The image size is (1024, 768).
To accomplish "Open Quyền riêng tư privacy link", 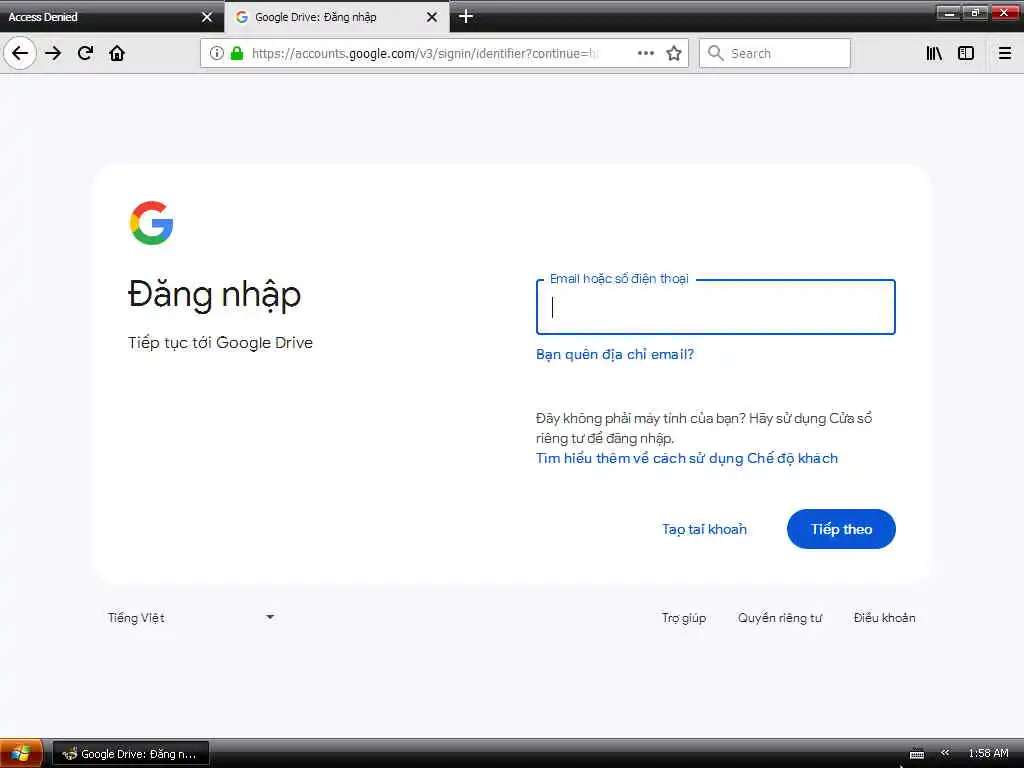I will tap(780, 618).
